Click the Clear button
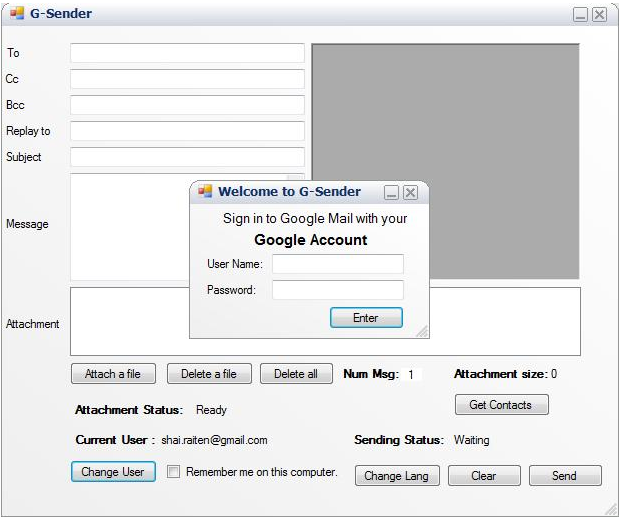This screenshot has width=620, height=517. 484,476
